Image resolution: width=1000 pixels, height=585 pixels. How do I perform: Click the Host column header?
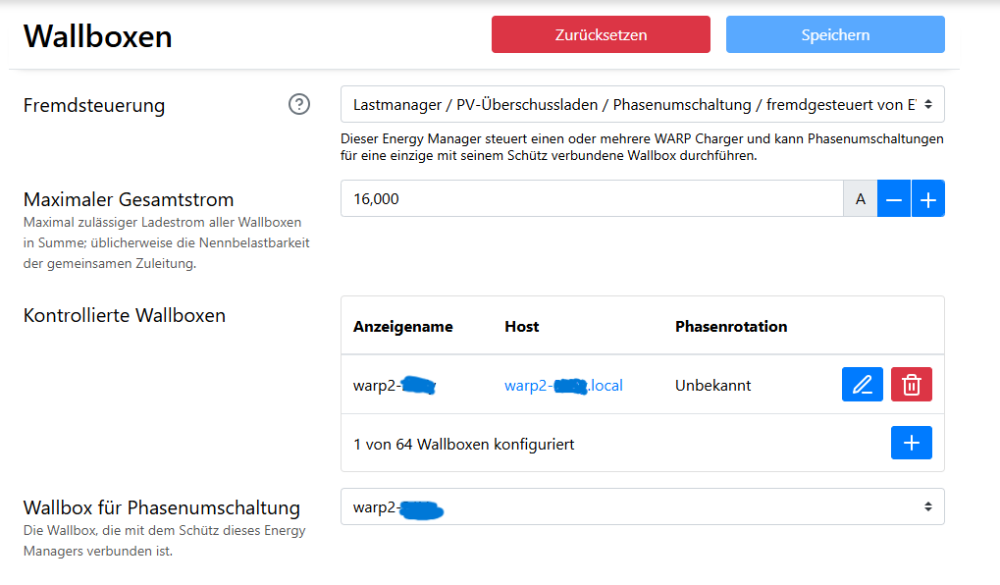(522, 327)
